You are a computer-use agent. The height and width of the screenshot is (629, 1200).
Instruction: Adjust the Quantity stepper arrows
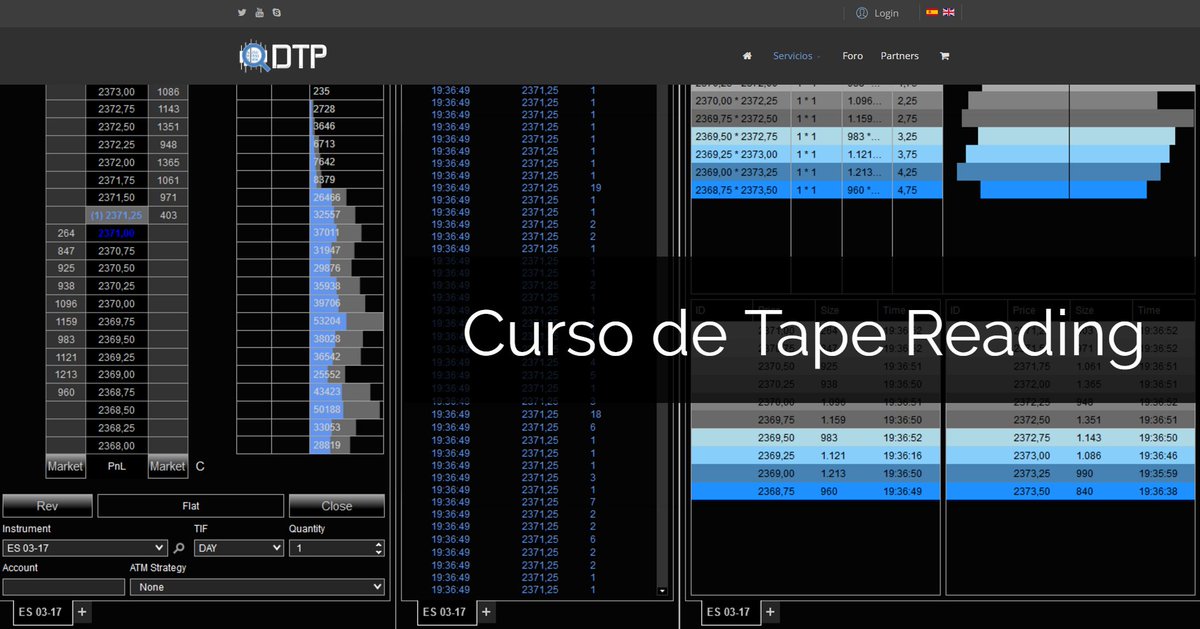(378, 548)
